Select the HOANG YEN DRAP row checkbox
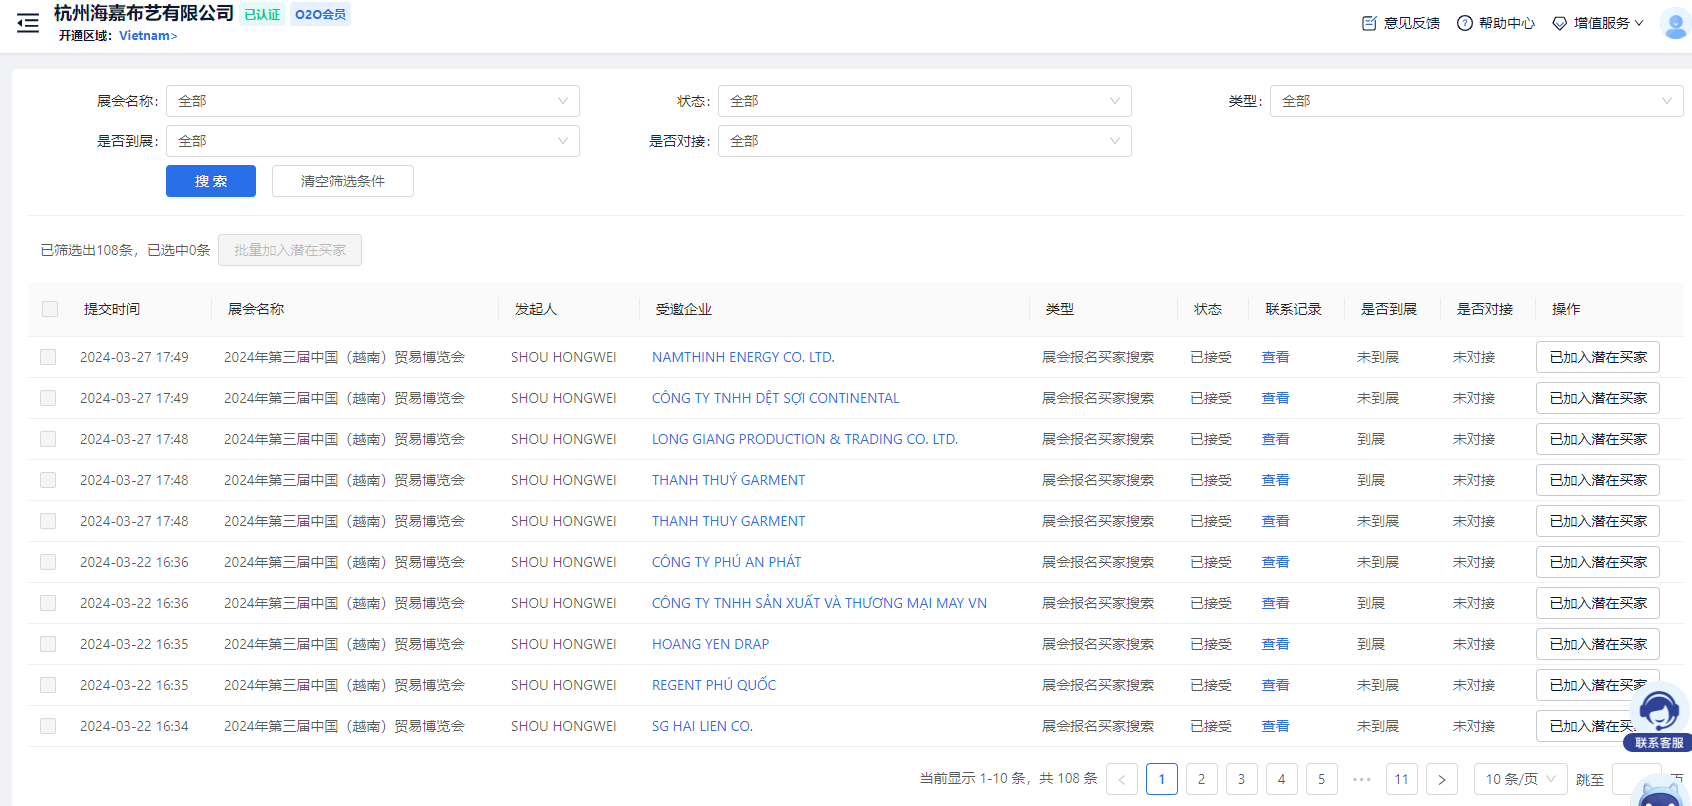This screenshot has width=1692, height=806. click(x=48, y=644)
